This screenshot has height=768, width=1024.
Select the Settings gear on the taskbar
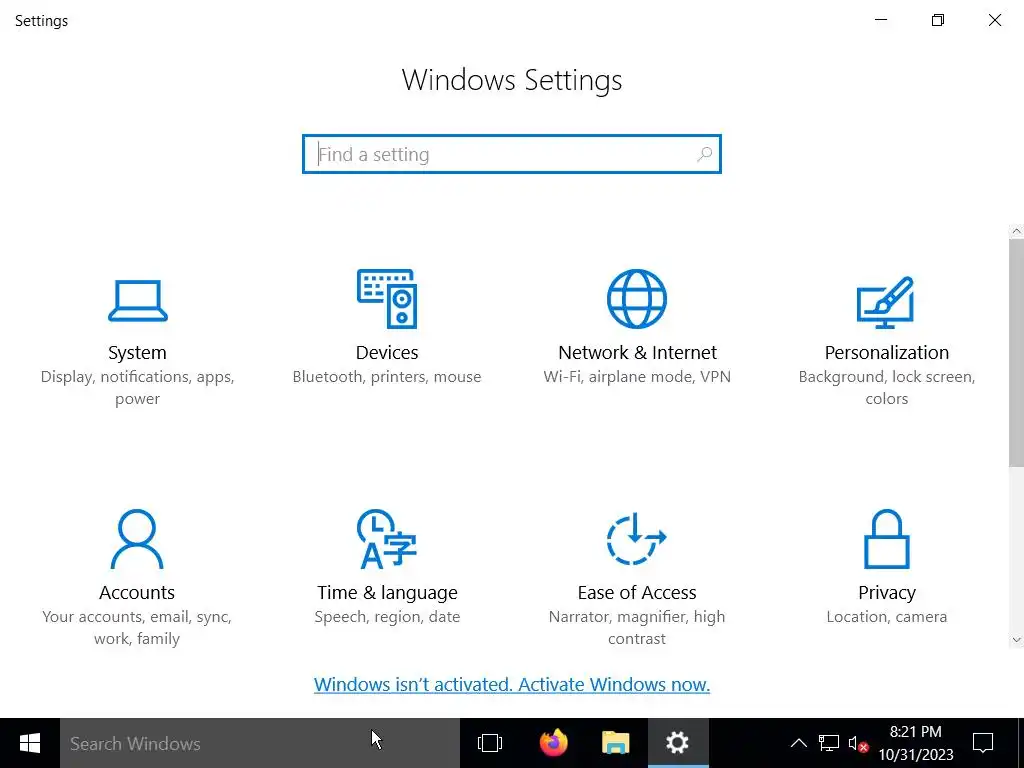[x=678, y=743]
